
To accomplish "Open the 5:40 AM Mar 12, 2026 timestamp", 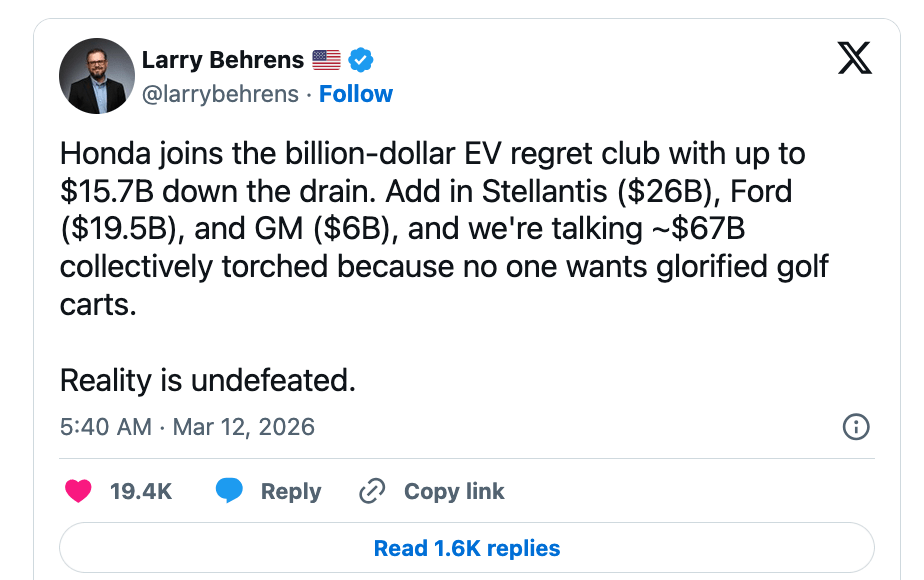I will (x=187, y=427).
